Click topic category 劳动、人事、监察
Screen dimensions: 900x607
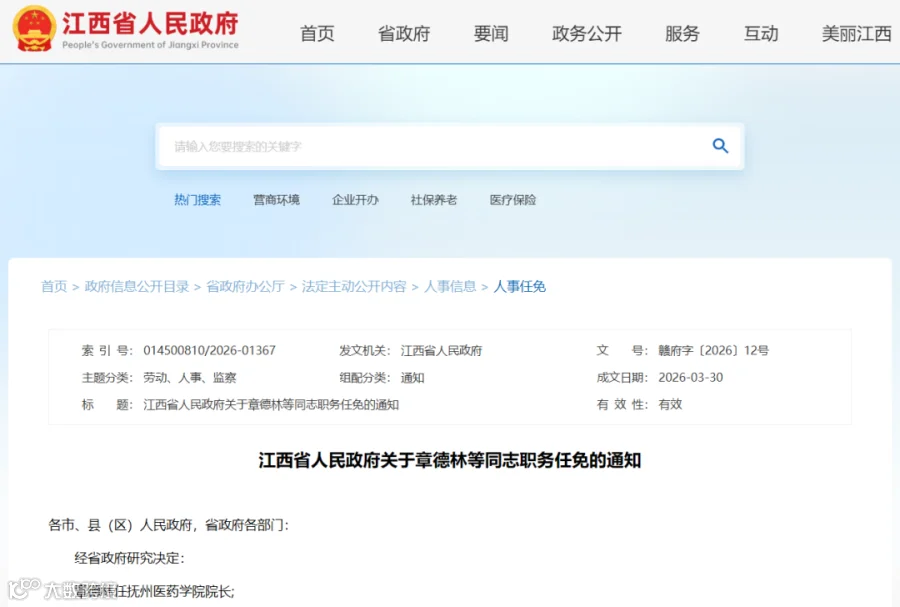(x=189, y=378)
